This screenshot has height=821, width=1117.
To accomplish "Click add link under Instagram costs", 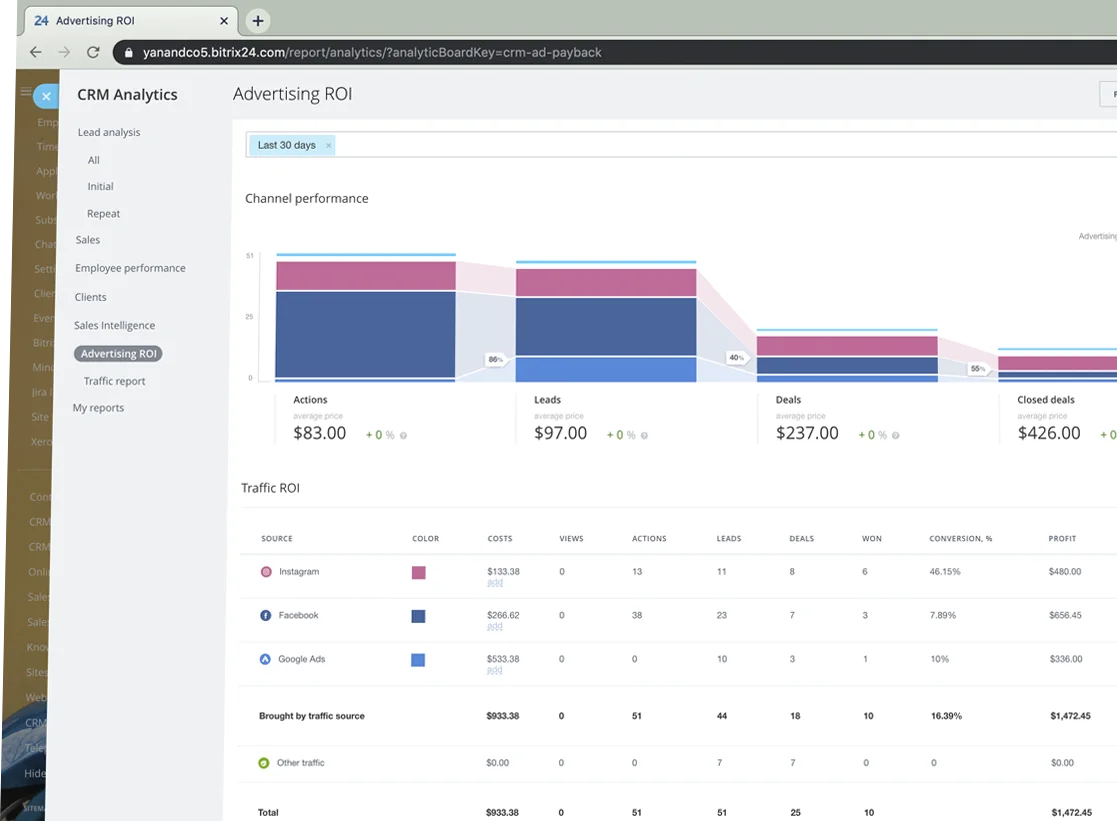I will pyautogui.click(x=494, y=583).
